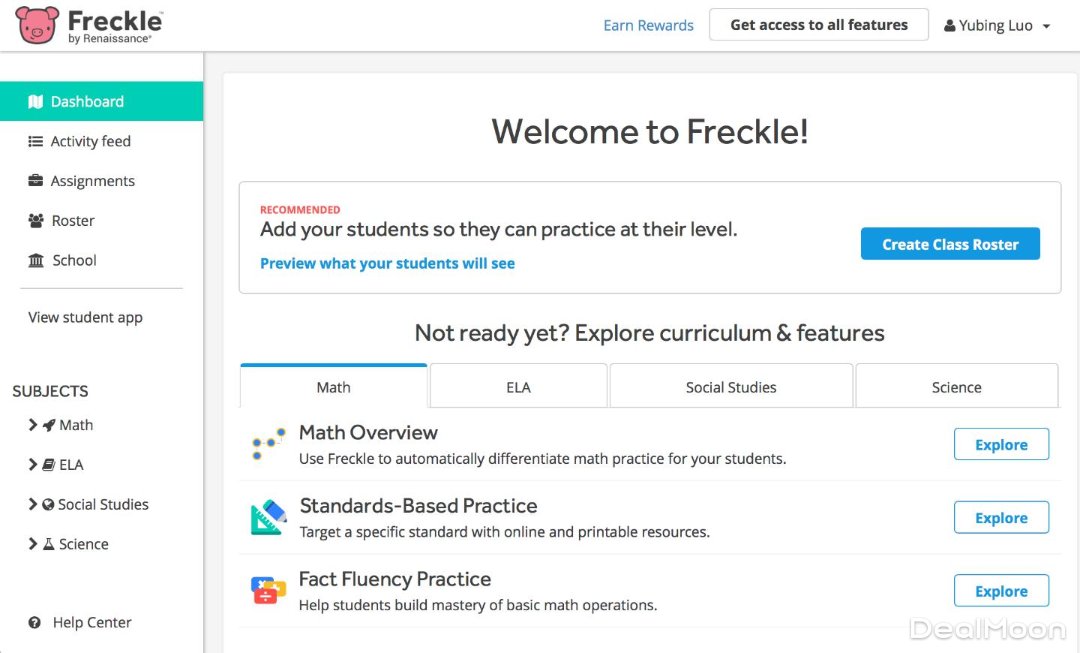Click the Dashboard map icon in sidebar

tap(36, 102)
